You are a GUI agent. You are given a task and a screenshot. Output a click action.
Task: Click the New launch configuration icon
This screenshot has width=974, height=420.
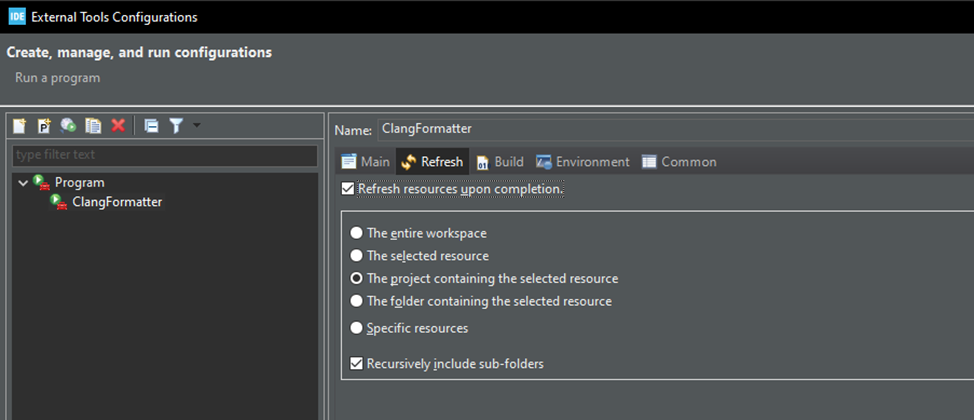pyautogui.click(x=19, y=126)
